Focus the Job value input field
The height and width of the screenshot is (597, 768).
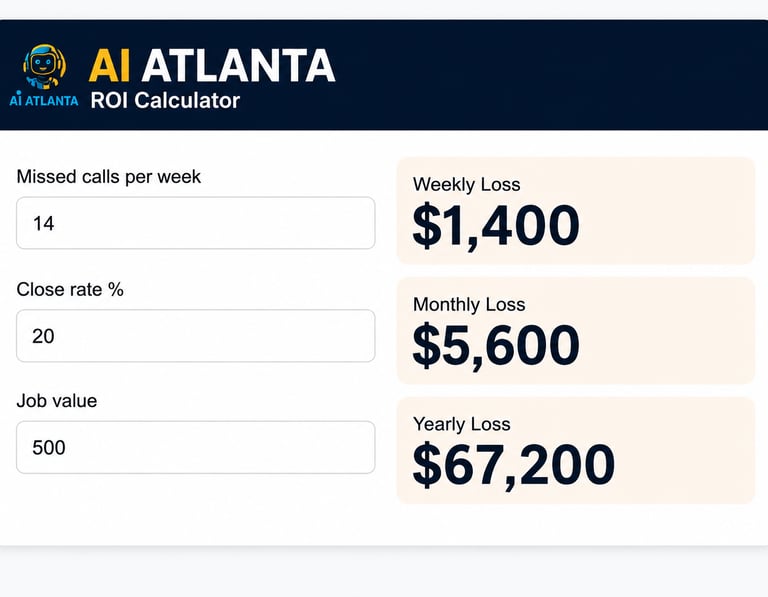[196, 447]
